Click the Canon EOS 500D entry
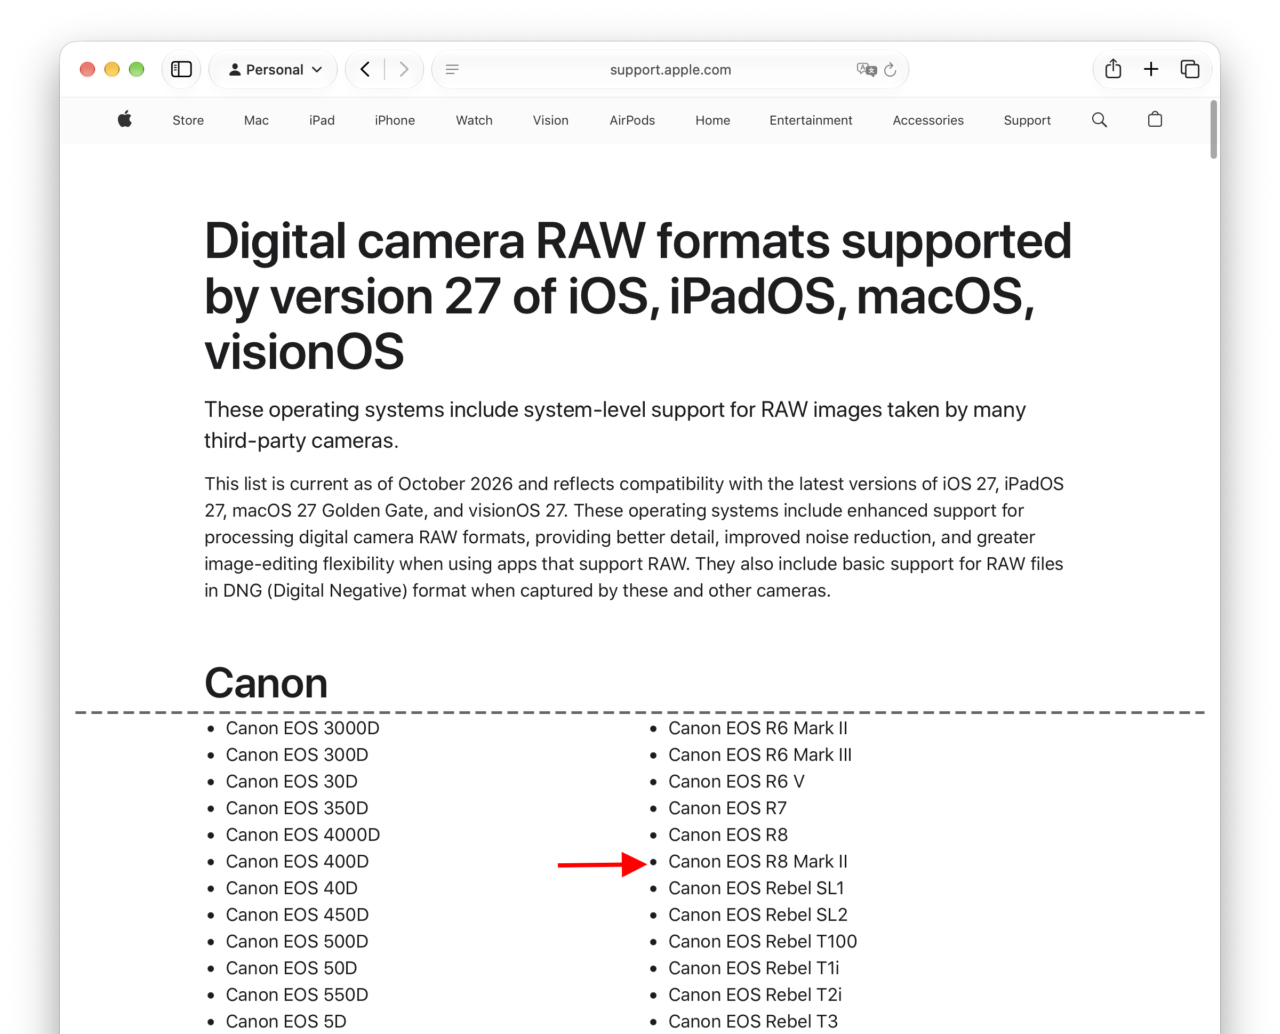The height and width of the screenshot is (1034, 1280). (297, 941)
